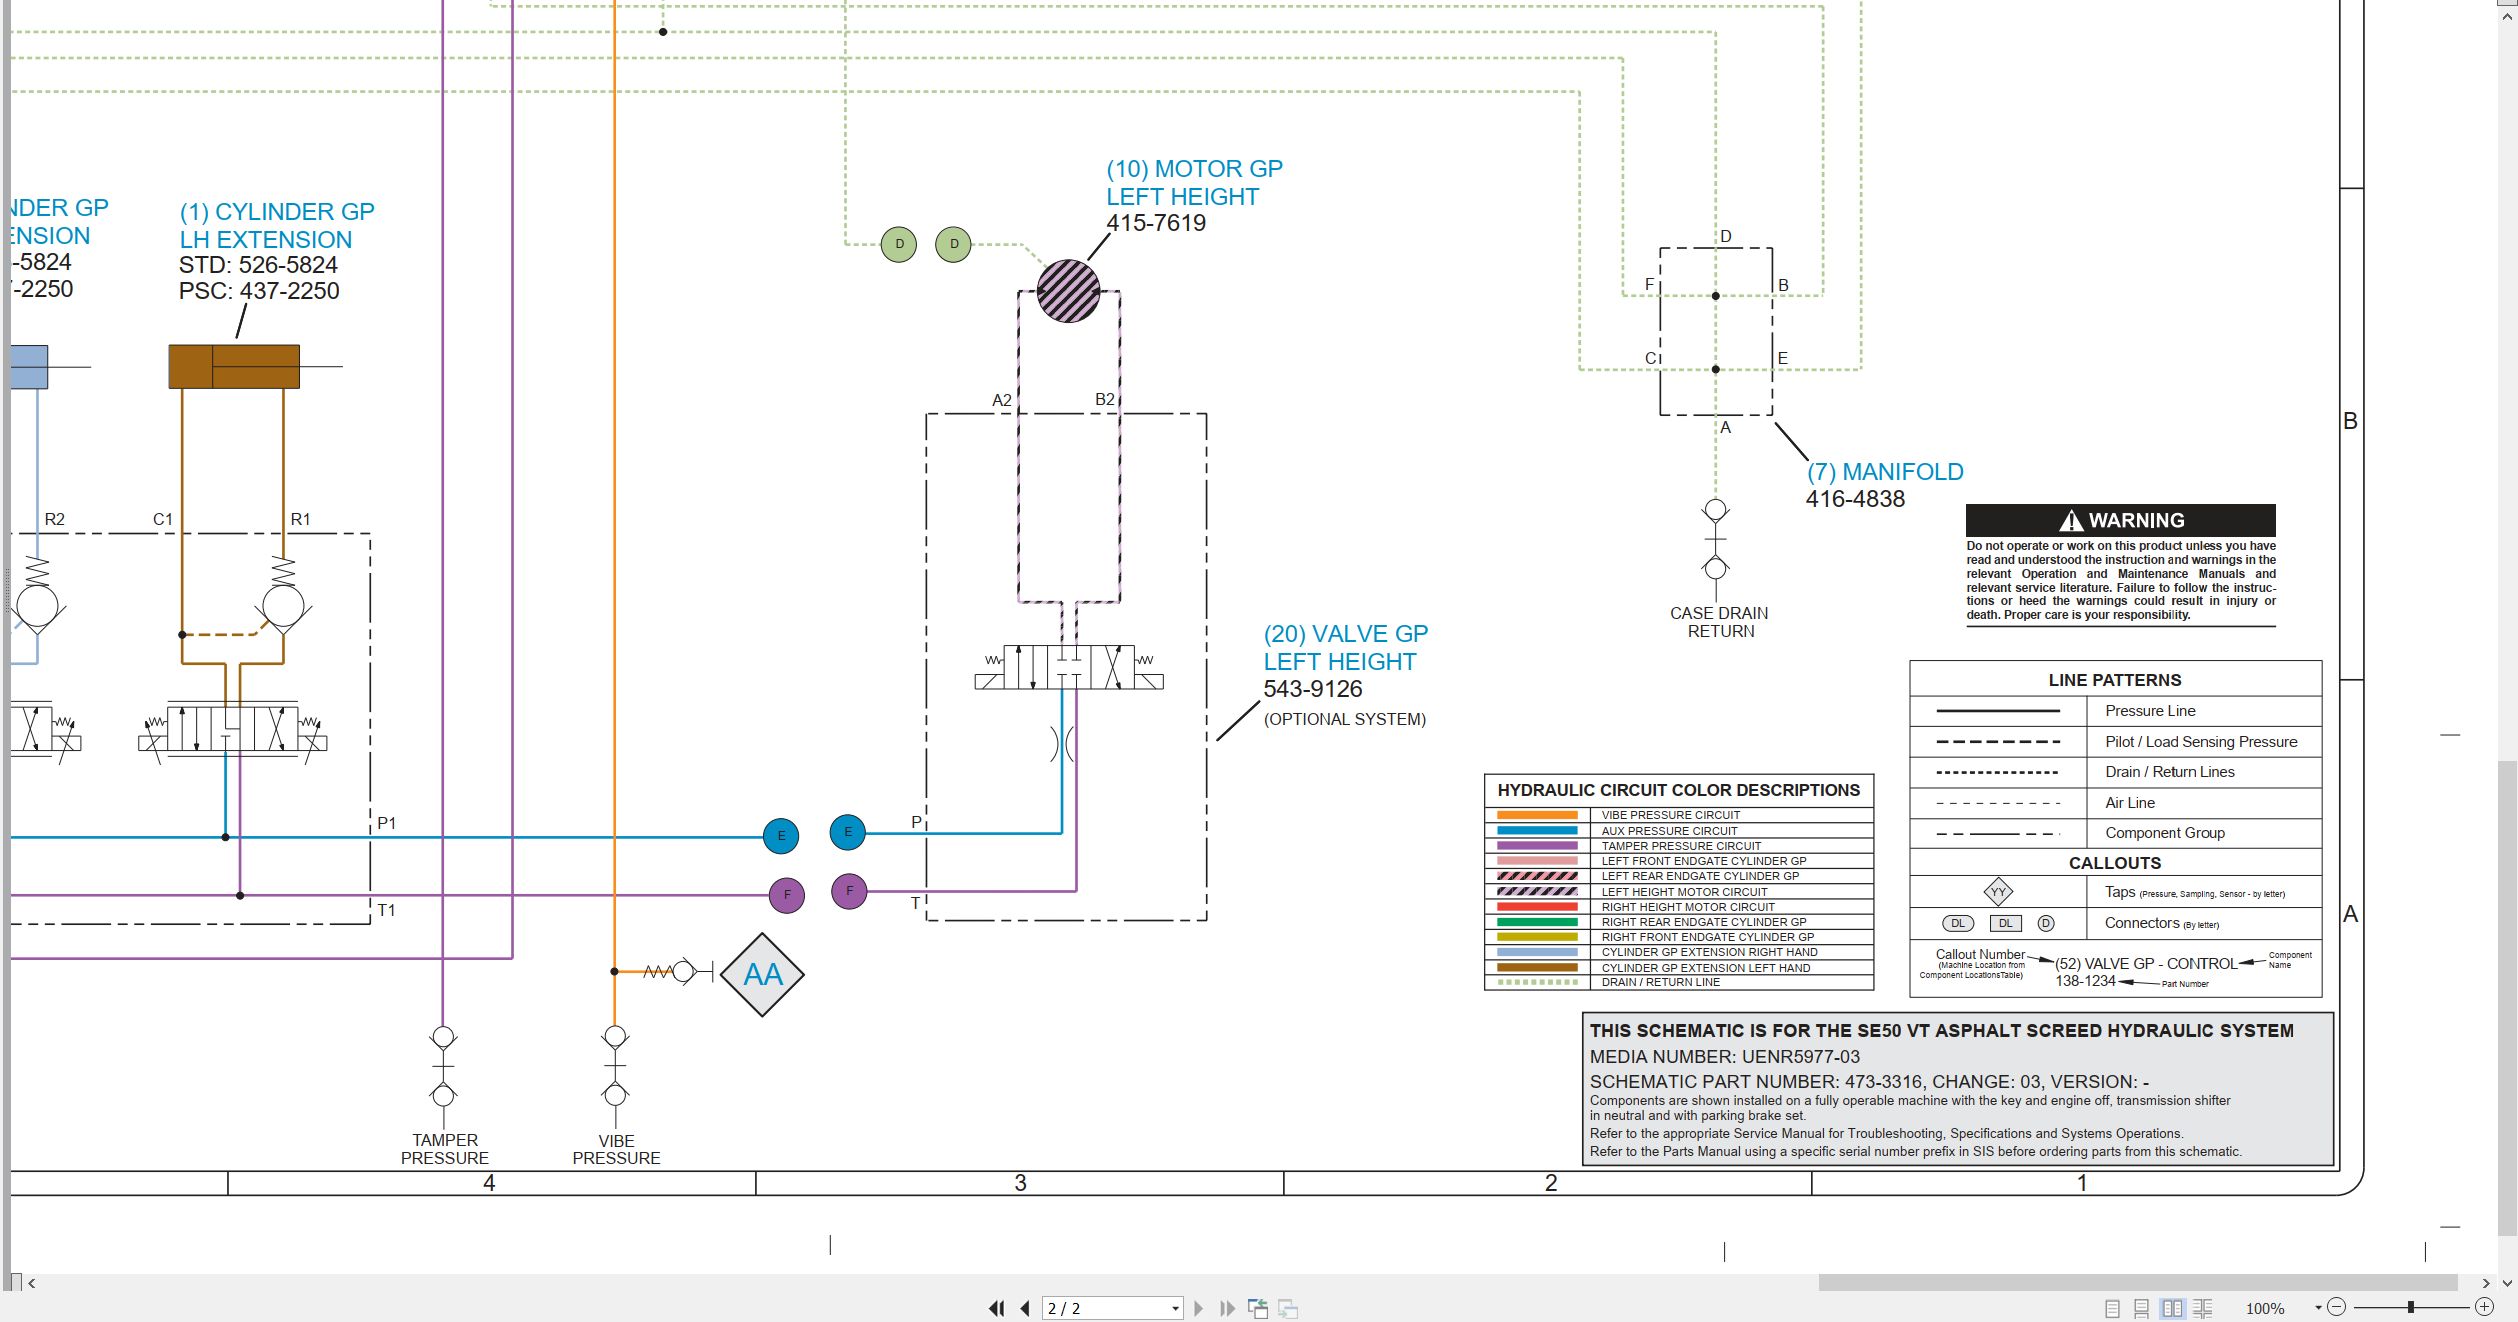Viewport: 2518px width, 1322px height.
Task: Click the (7) MANIFOLD callout label
Action: 1885,472
